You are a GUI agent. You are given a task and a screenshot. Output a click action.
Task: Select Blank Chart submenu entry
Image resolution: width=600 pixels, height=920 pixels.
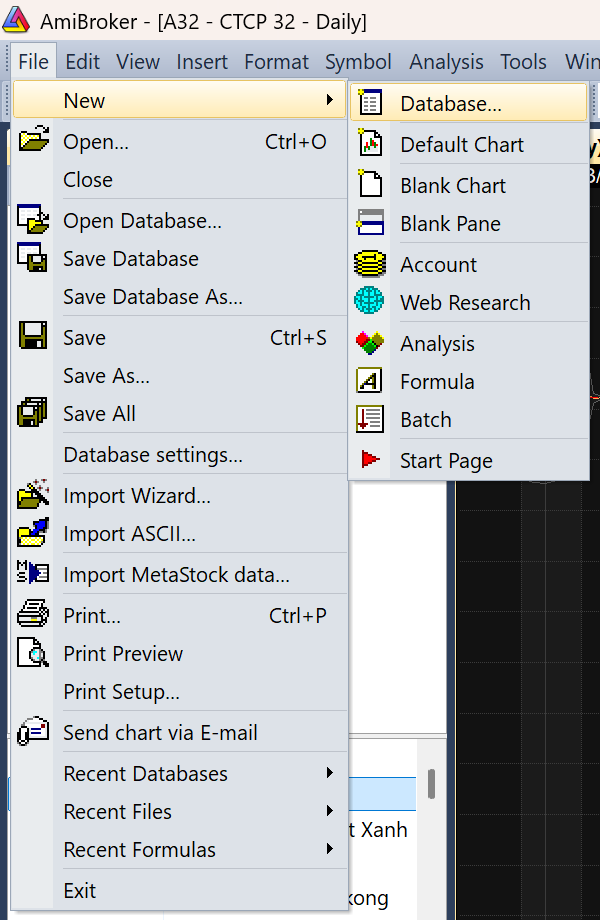[x=469, y=185]
